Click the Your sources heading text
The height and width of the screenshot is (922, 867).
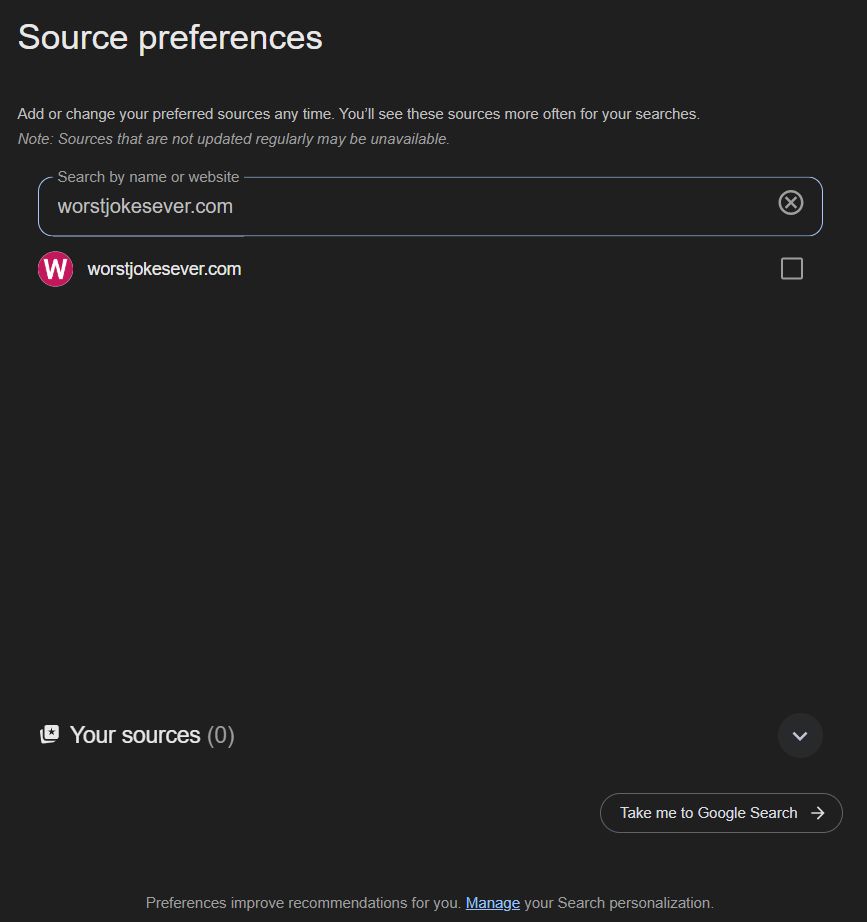coord(135,735)
